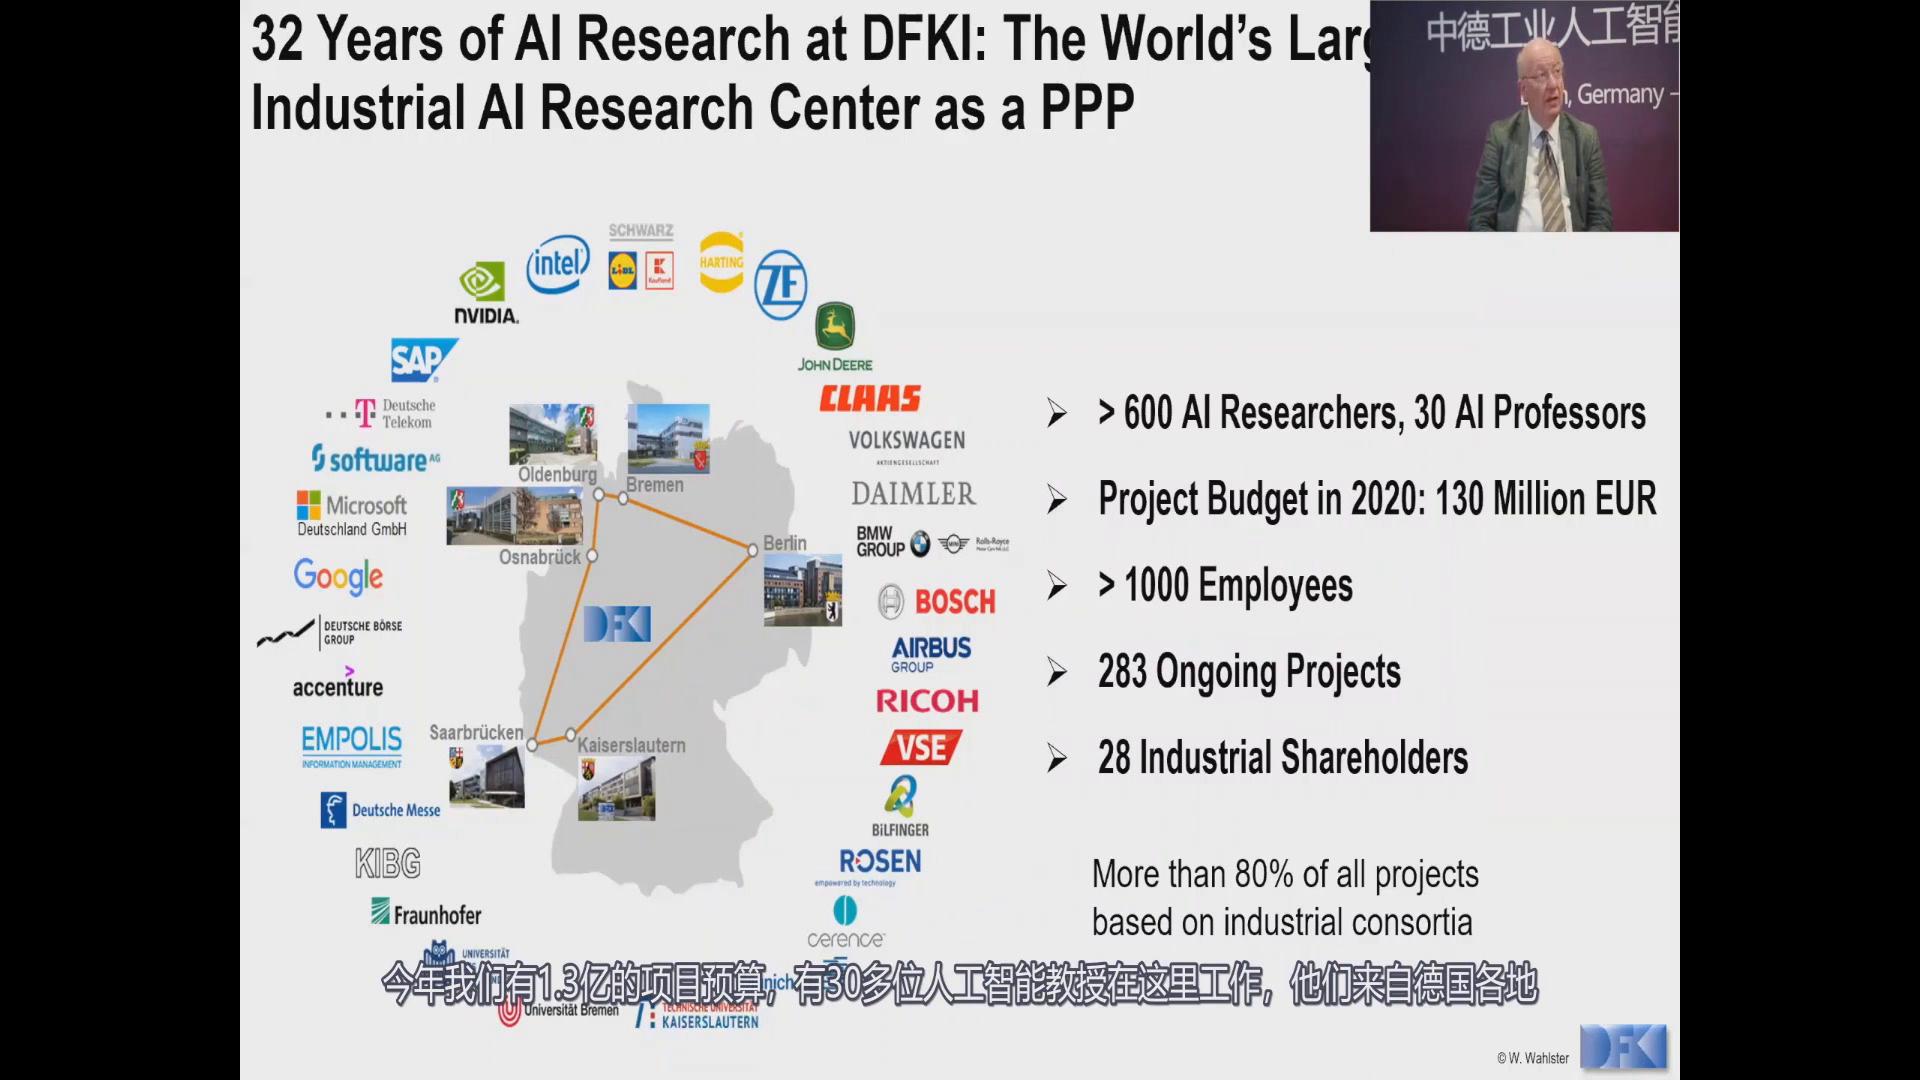Image resolution: width=1920 pixels, height=1080 pixels.
Task: Click the Harting logo
Action: [721, 262]
